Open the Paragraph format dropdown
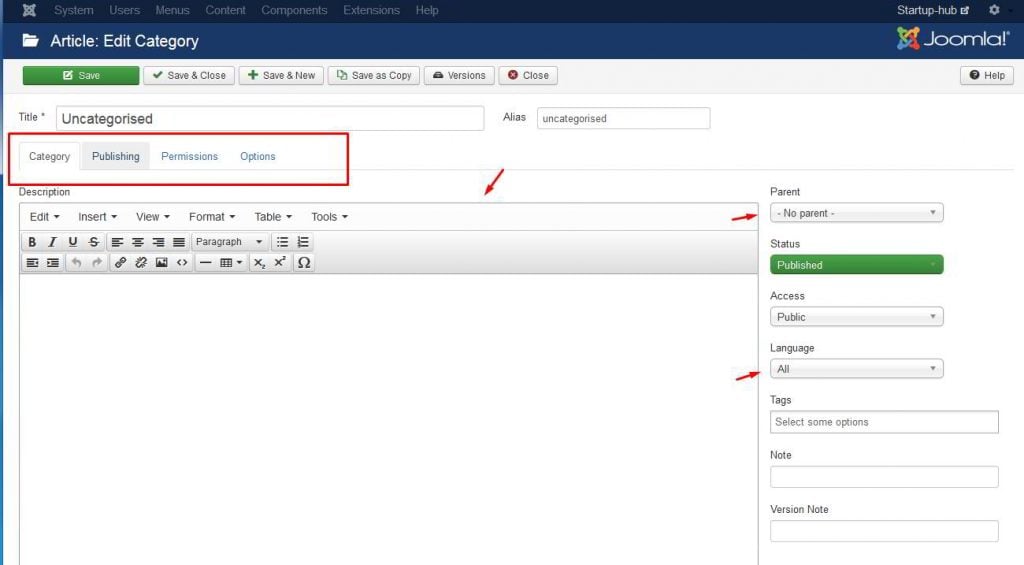Viewport: 1024px width, 565px height. [x=229, y=242]
